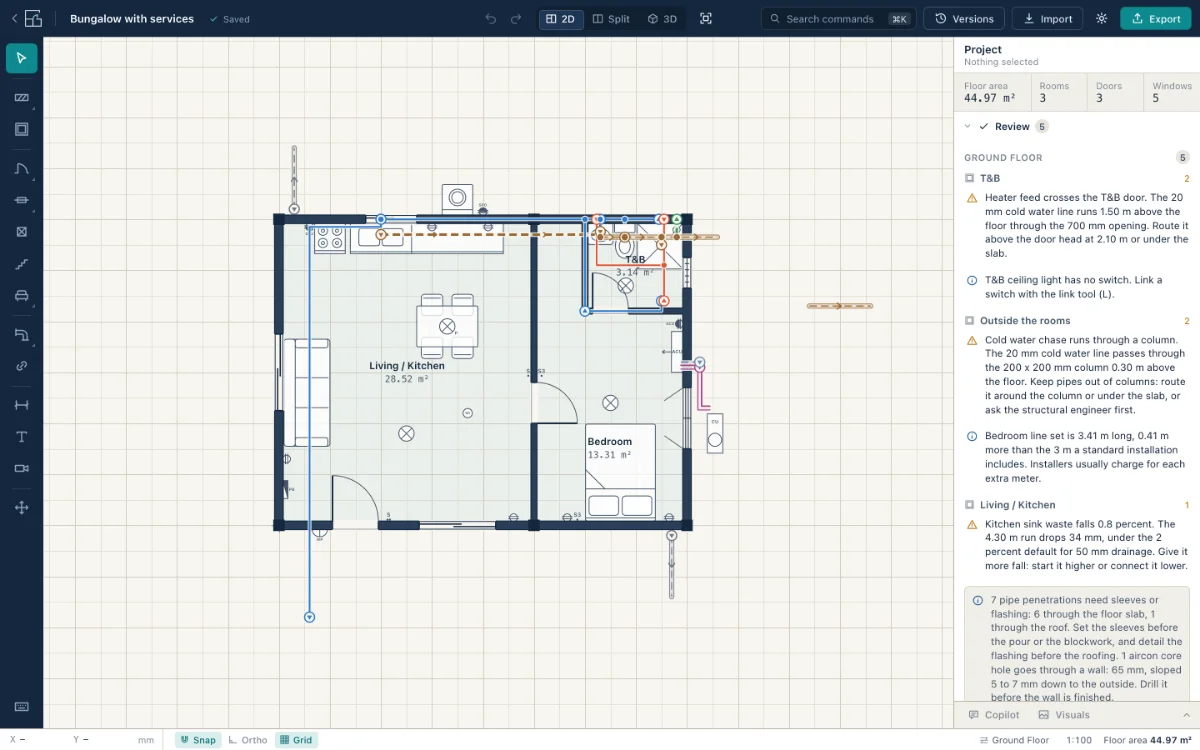Screen dimensions: 1200x750
Task: Switch to 2D view
Action: 561,19
